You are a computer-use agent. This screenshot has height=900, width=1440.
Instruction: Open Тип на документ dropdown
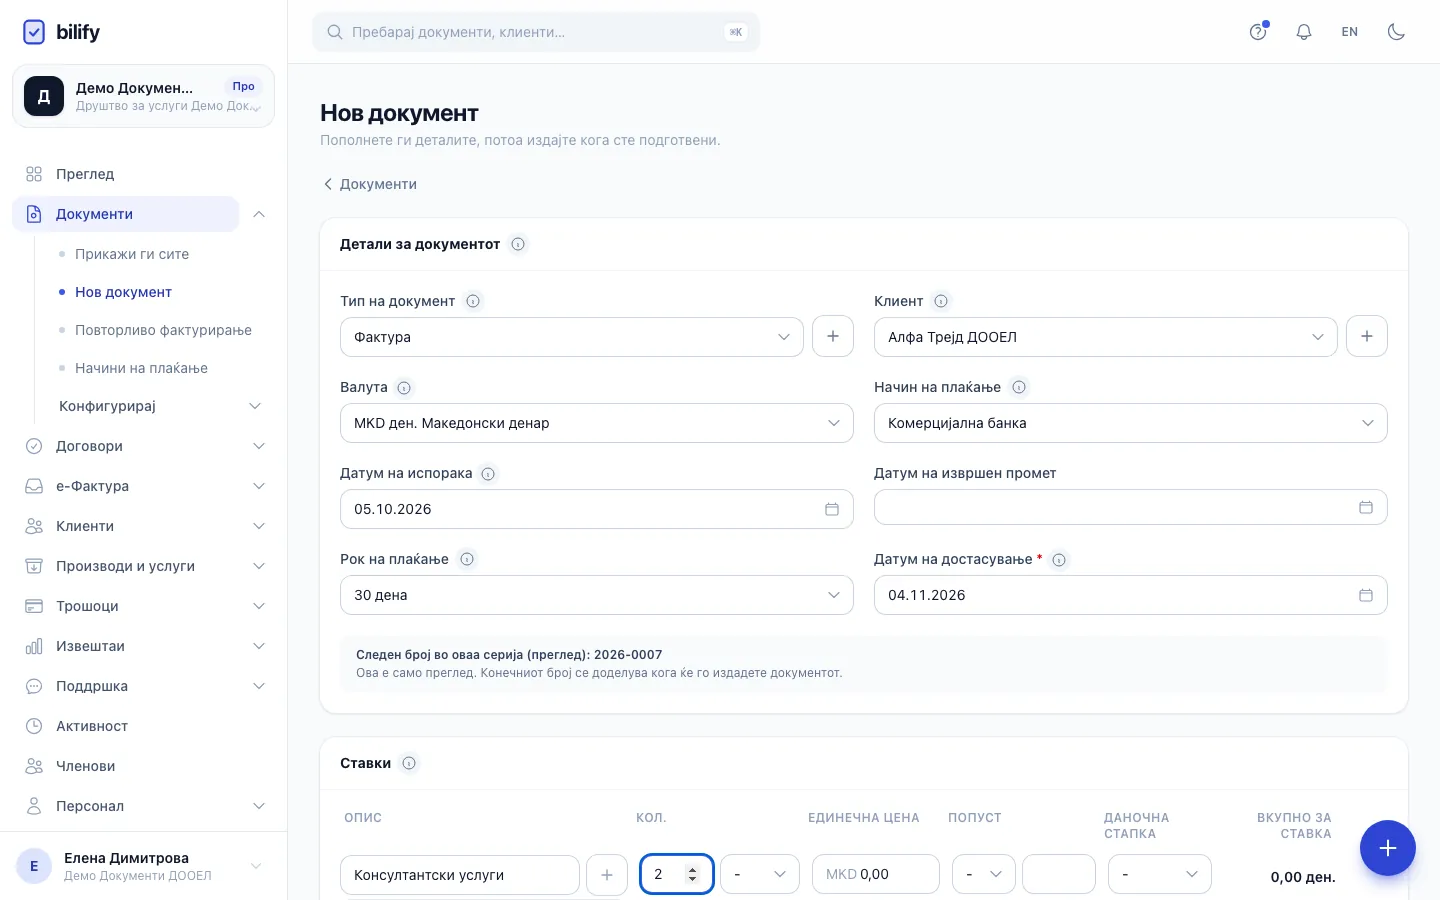click(x=572, y=337)
